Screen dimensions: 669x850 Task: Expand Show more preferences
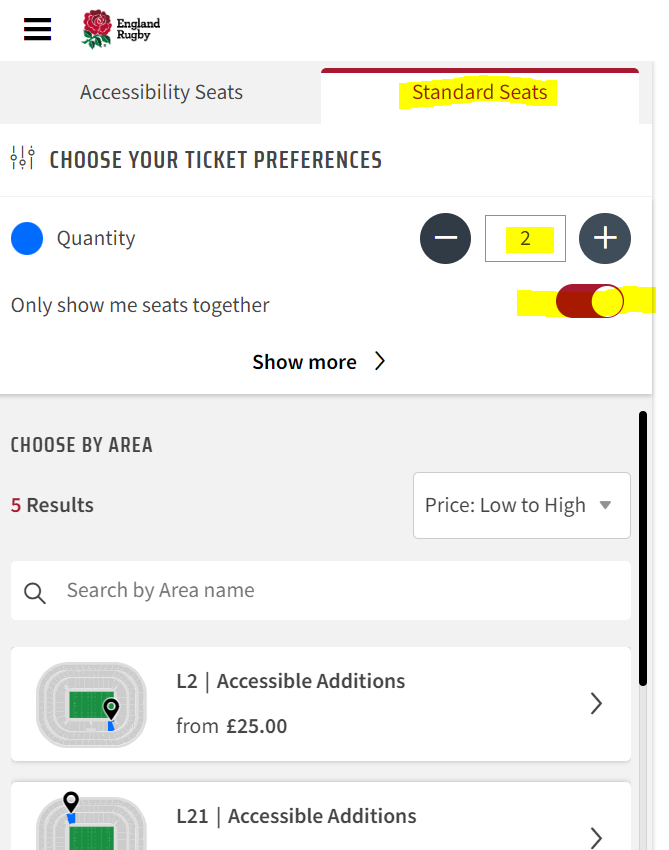(x=319, y=362)
